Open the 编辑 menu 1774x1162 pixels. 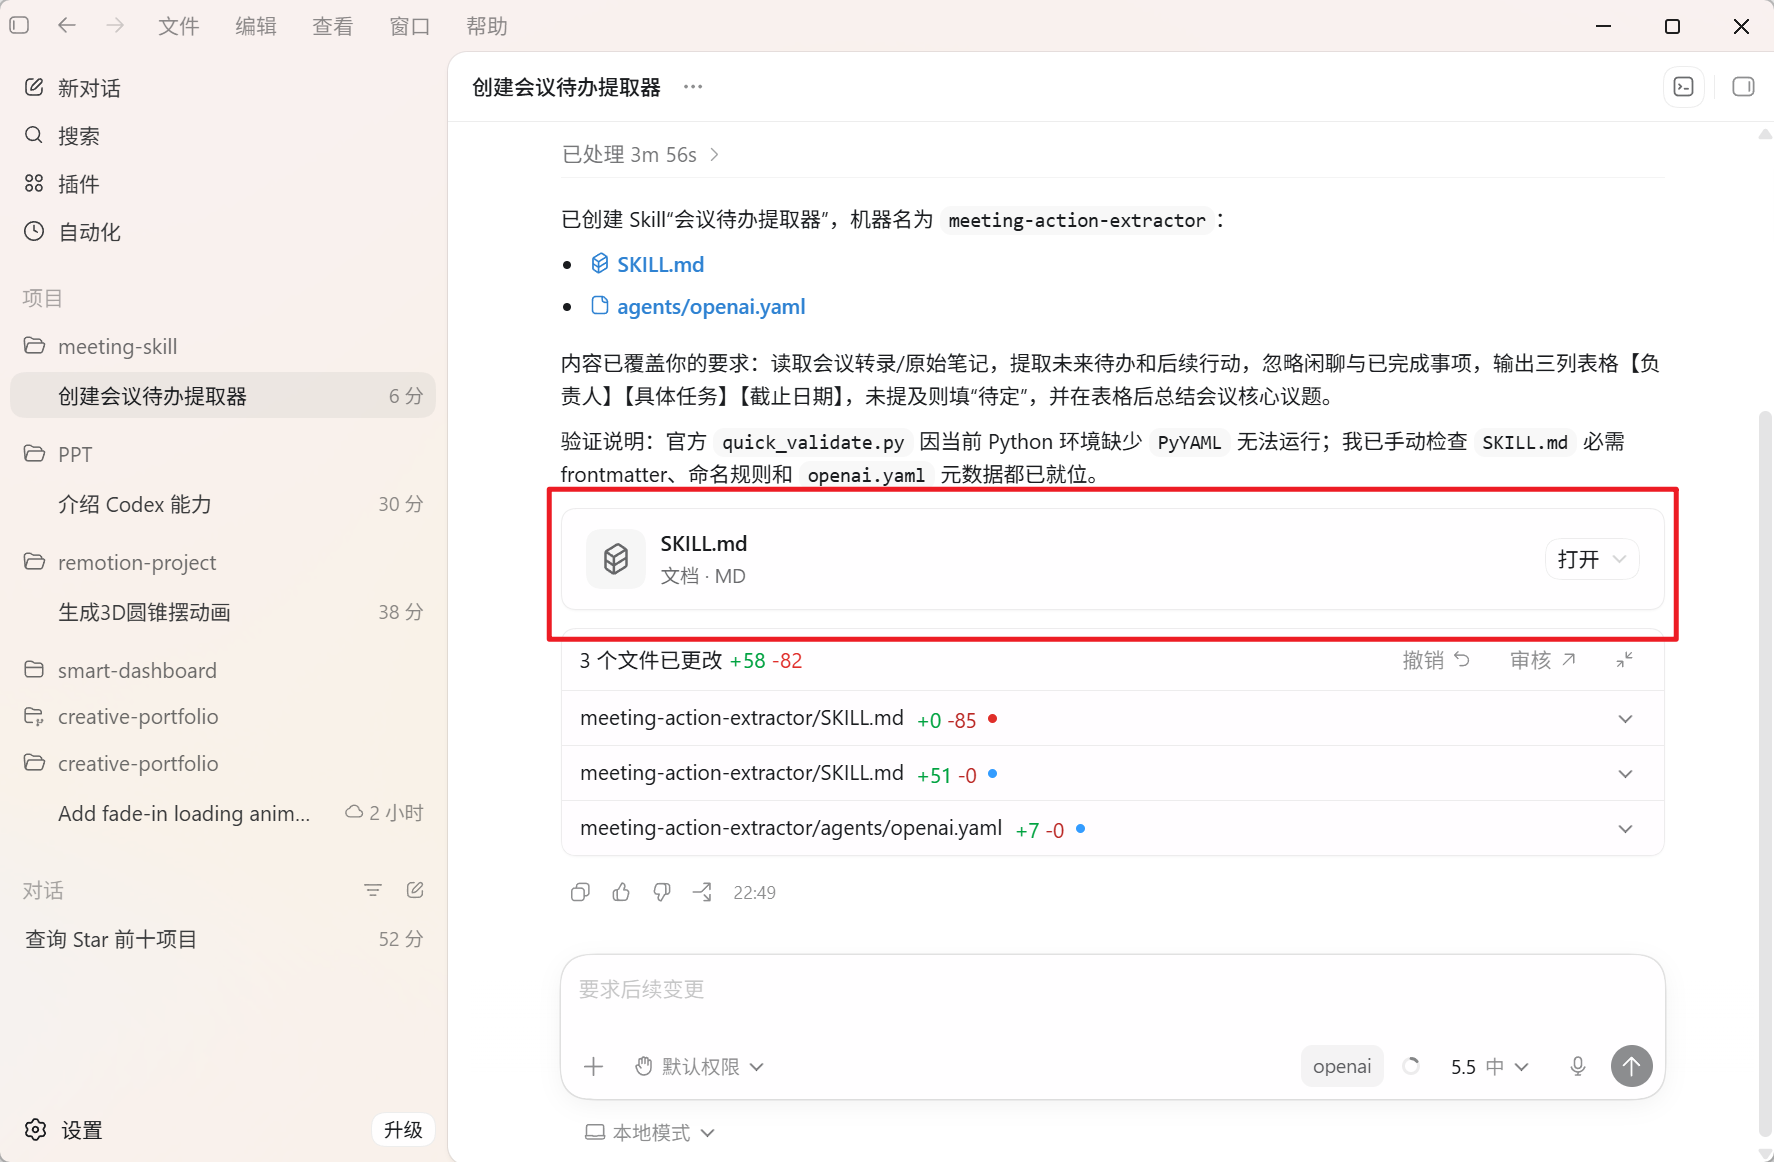tap(255, 26)
